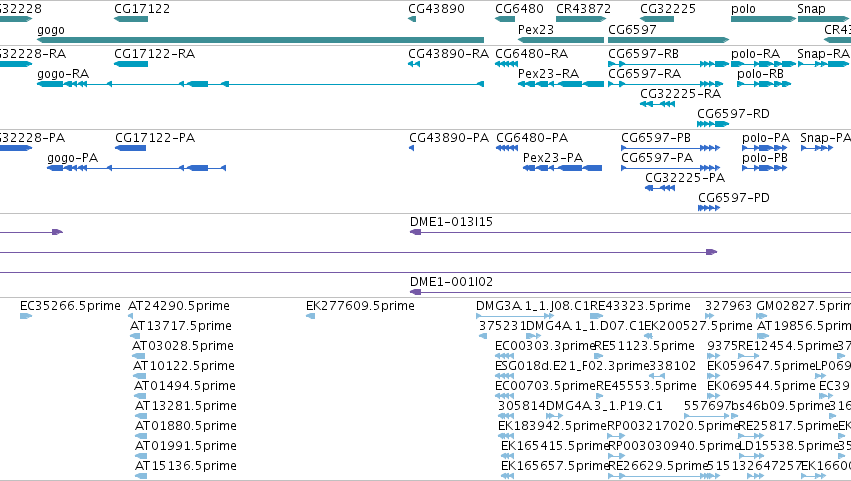Open the CG6597-PD label
851x481 pixels.
coord(734,198)
